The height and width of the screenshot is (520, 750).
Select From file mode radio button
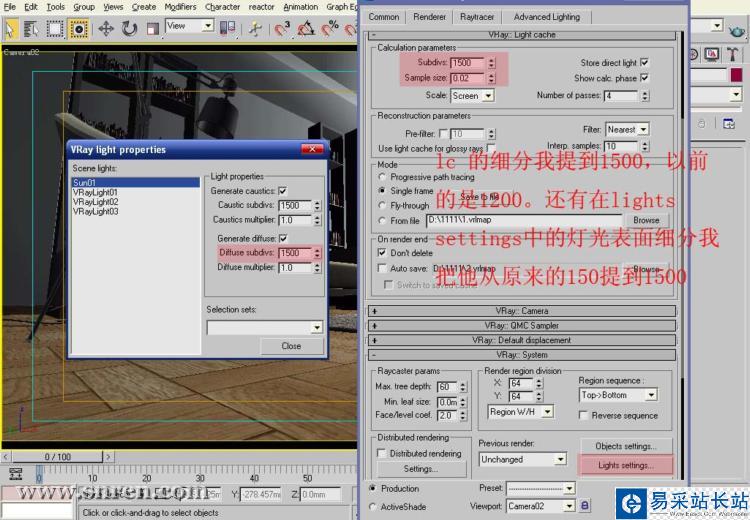pos(382,221)
